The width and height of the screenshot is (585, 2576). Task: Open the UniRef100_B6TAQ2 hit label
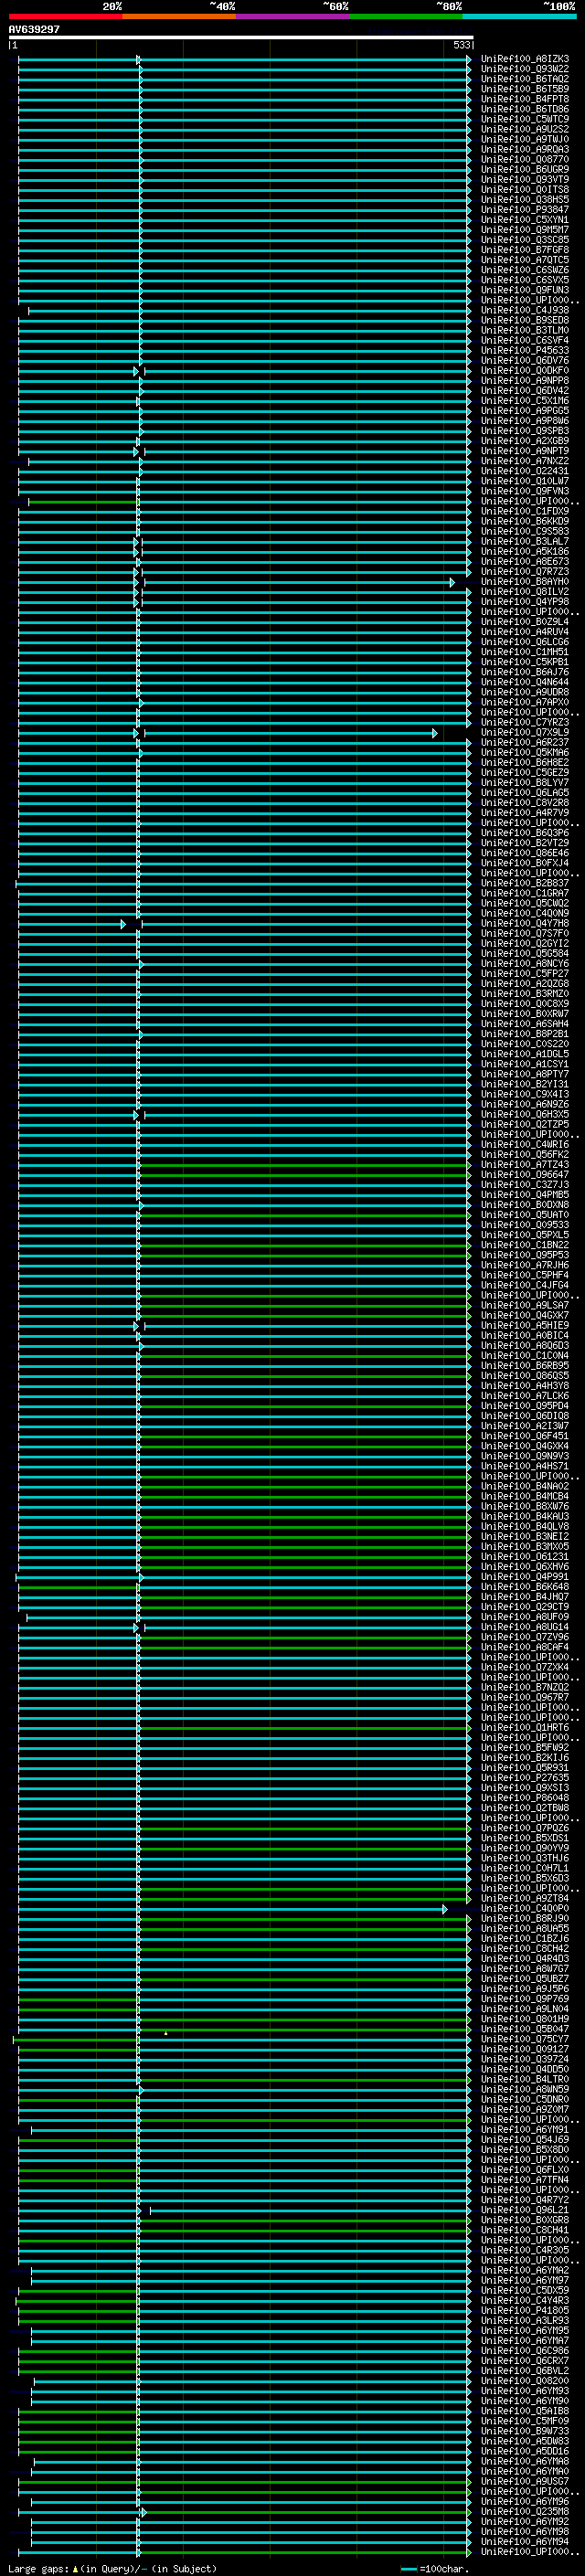[x=525, y=79]
